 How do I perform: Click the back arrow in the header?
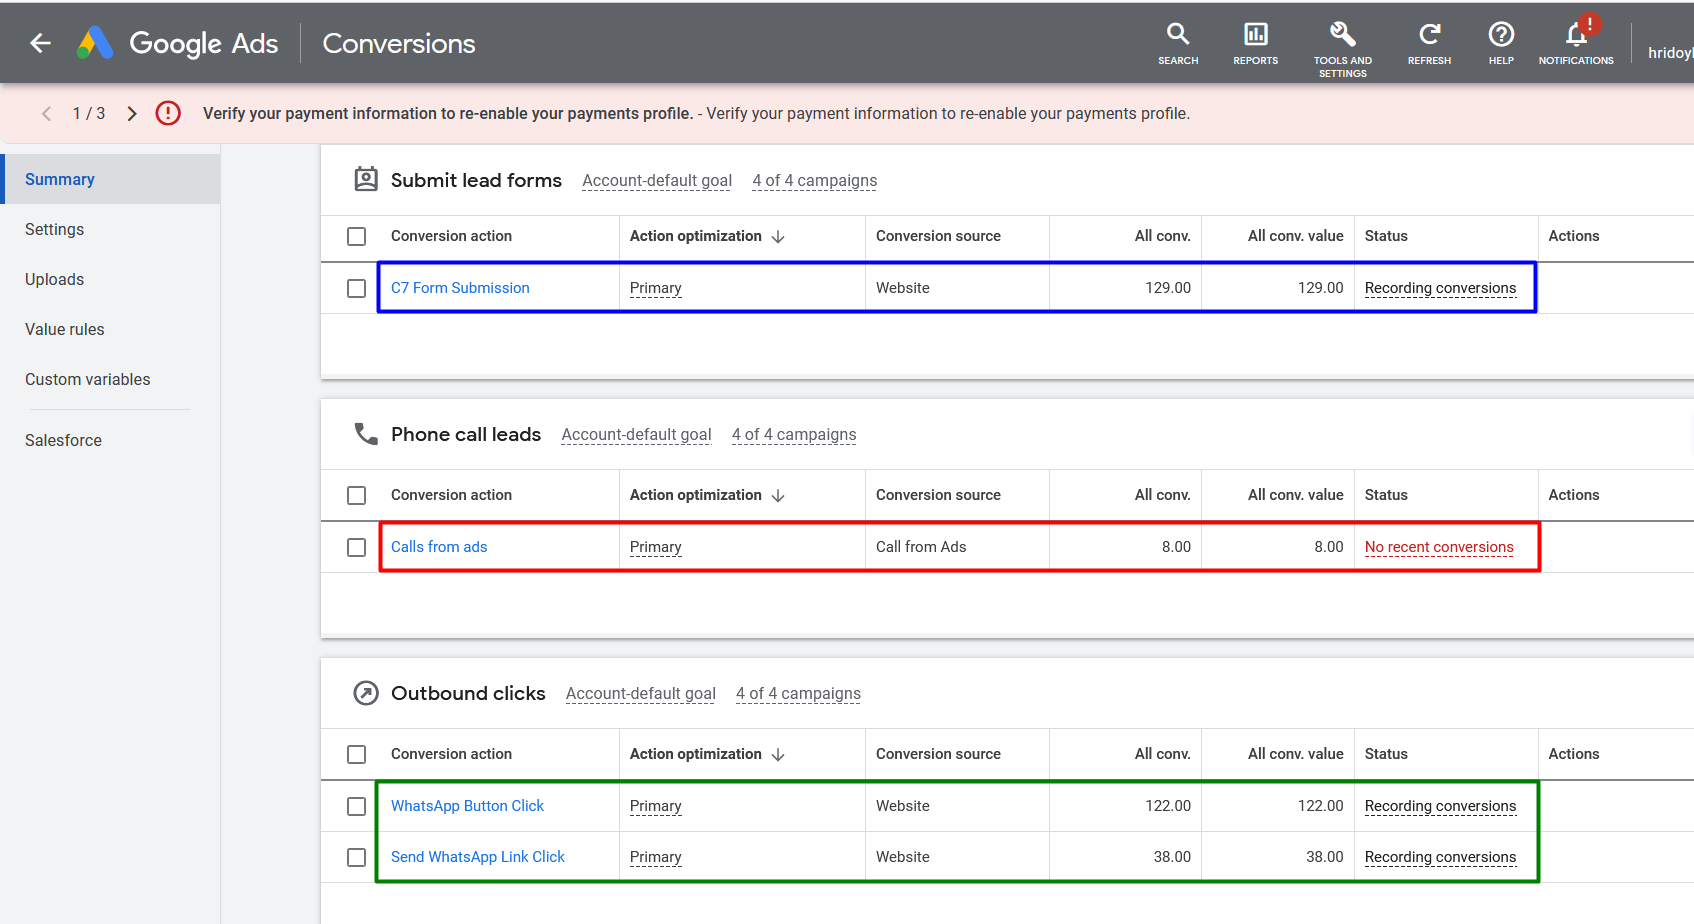[40, 43]
